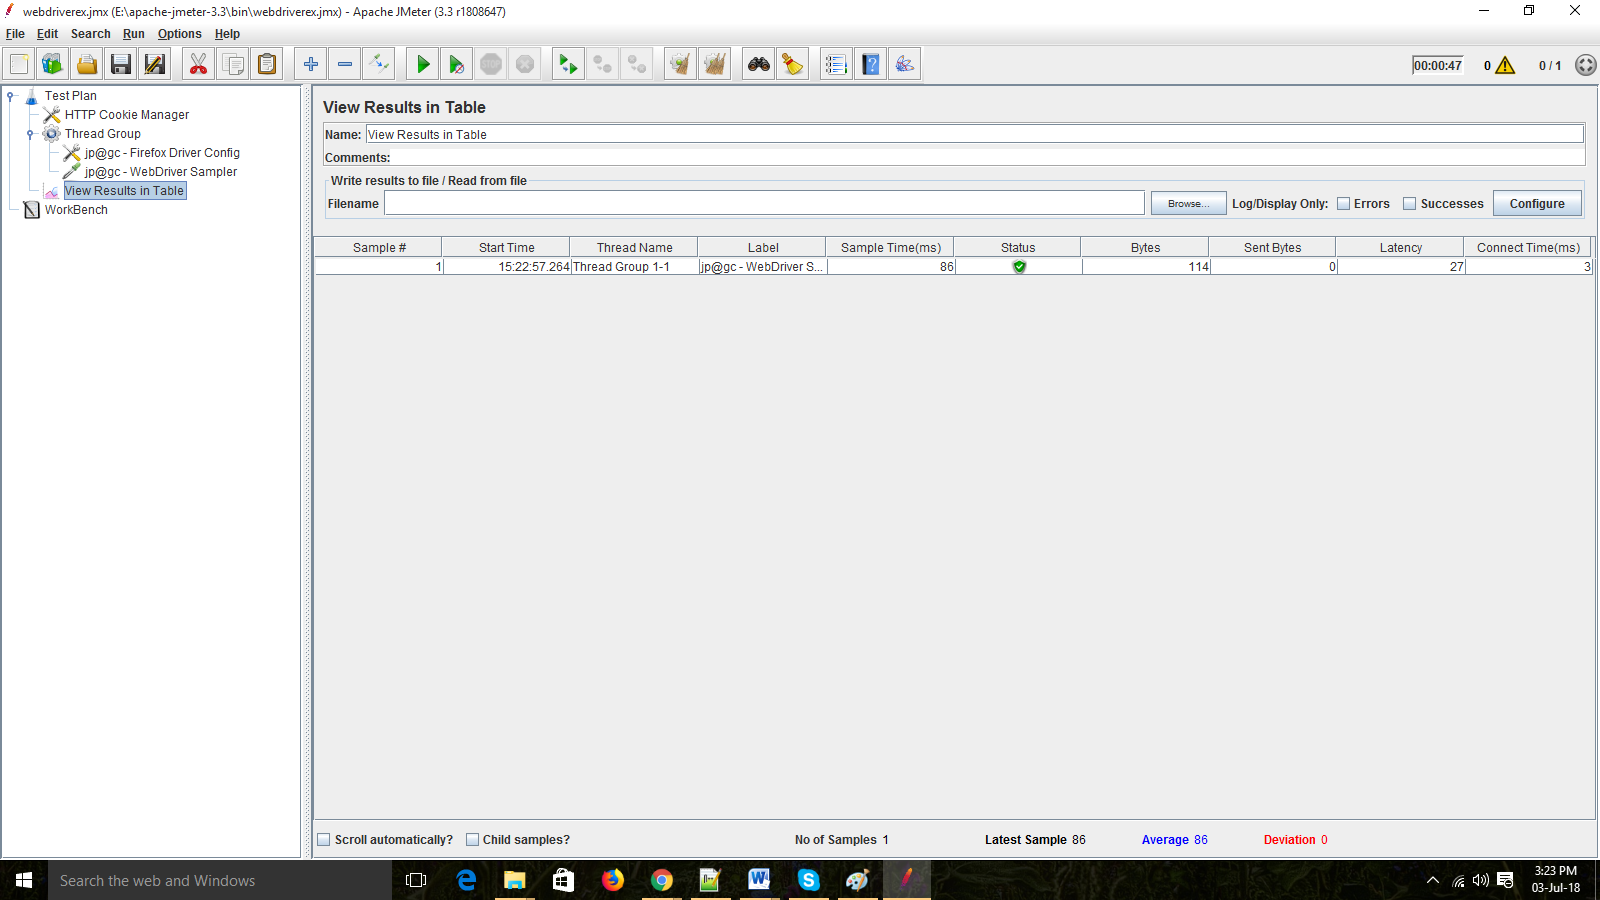Screen dimensions: 1600x900
Task: Click the Windows Start button
Action: 24,880
